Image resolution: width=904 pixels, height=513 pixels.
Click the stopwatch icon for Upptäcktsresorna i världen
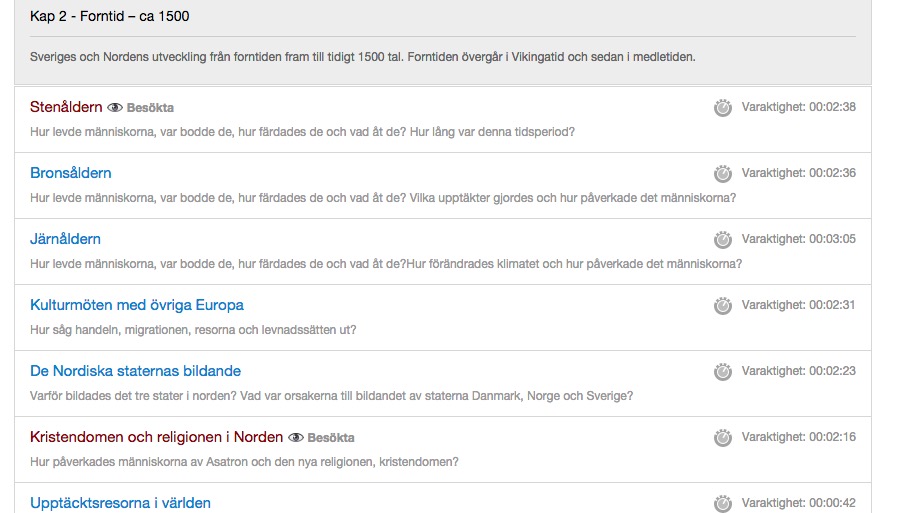pyautogui.click(x=722, y=503)
